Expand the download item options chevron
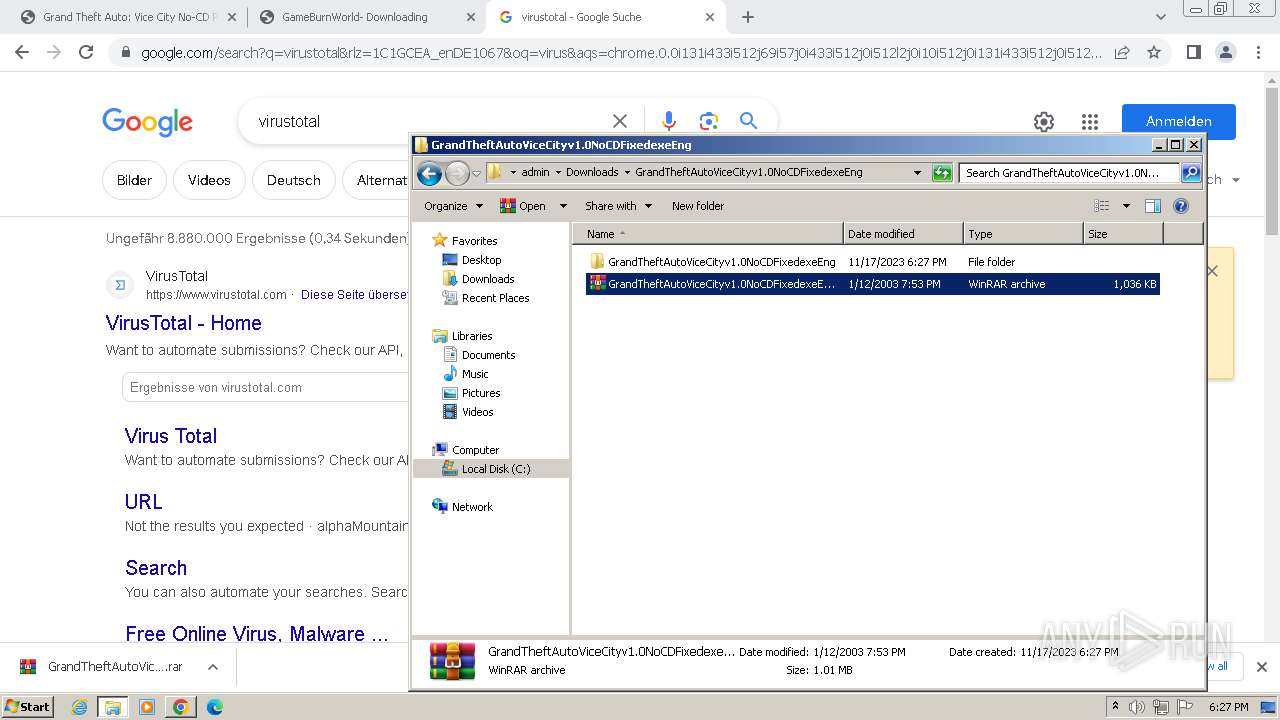This screenshot has width=1280, height=720. [x=212, y=667]
